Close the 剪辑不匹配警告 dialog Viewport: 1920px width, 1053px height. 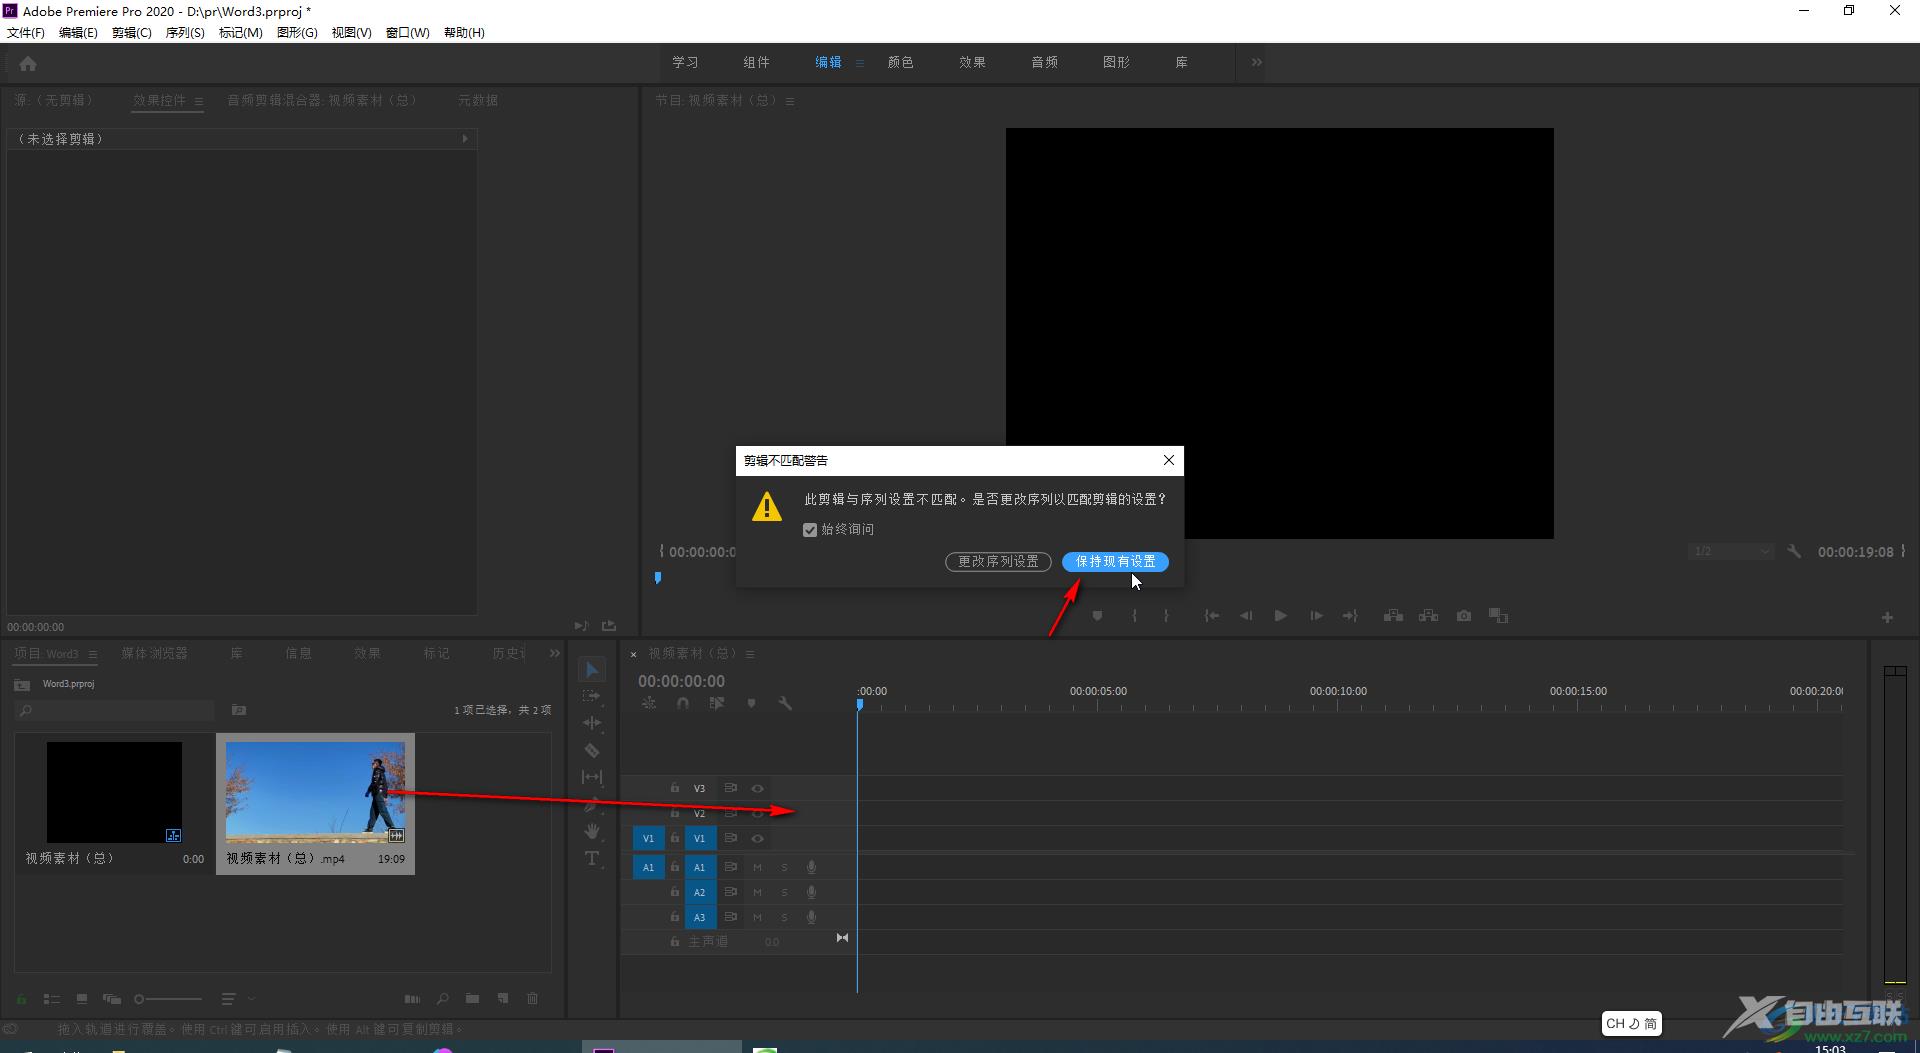pyautogui.click(x=1168, y=460)
